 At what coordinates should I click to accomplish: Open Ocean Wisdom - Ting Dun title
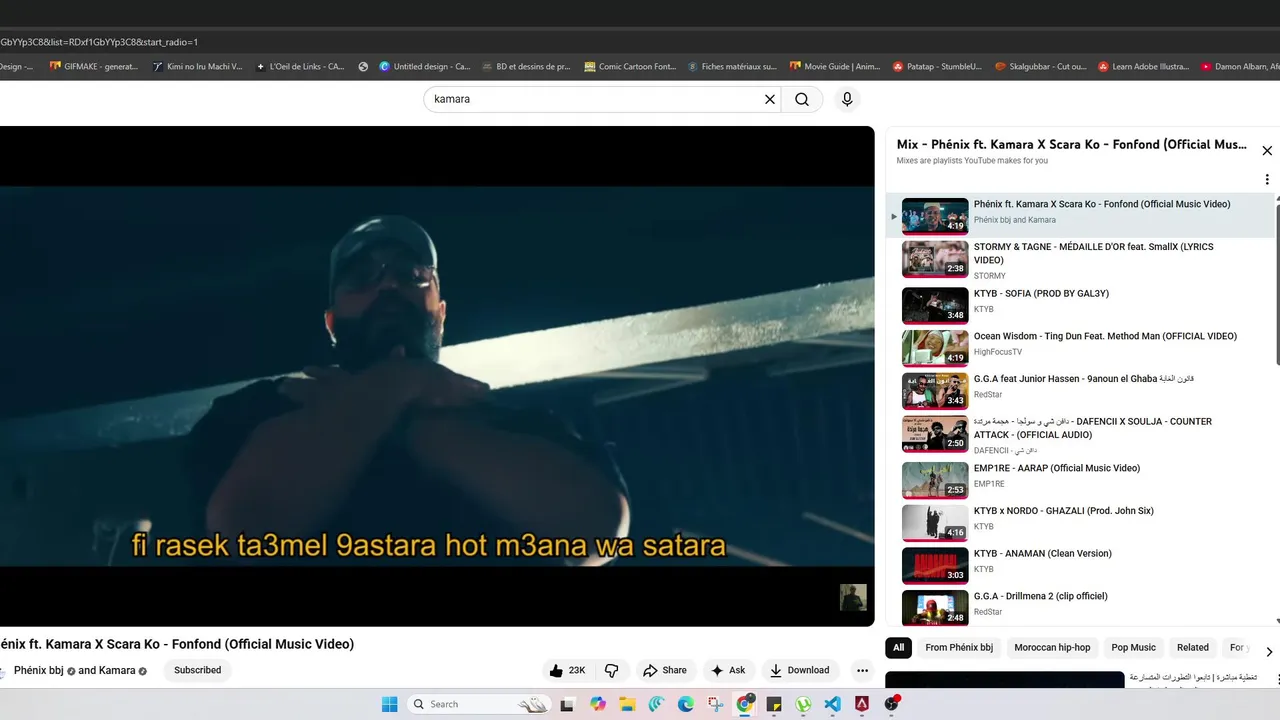[x=1105, y=336]
